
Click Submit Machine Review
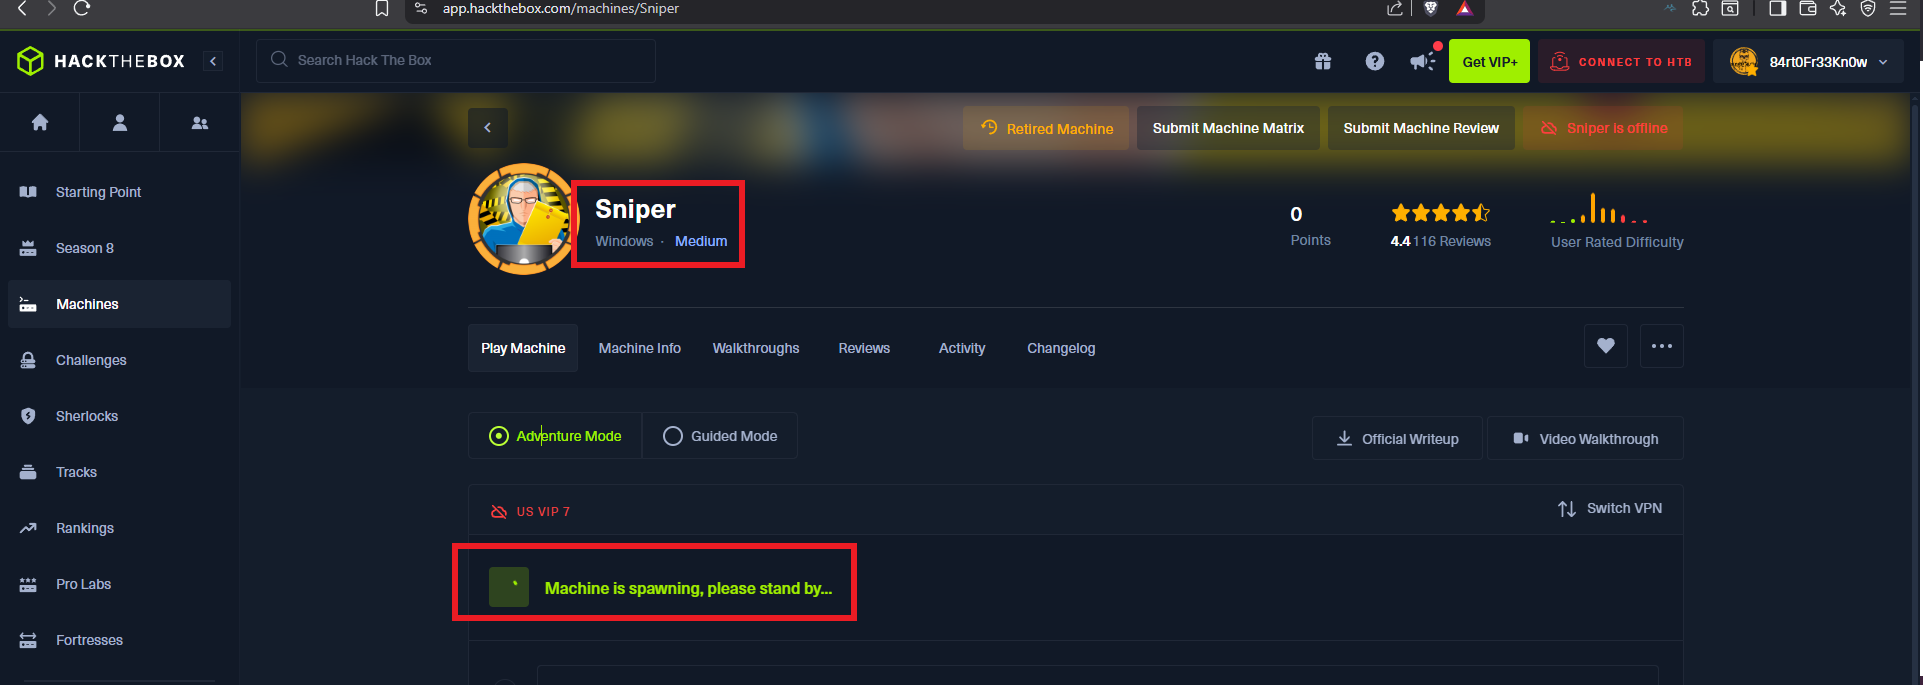[x=1421, y=128]
